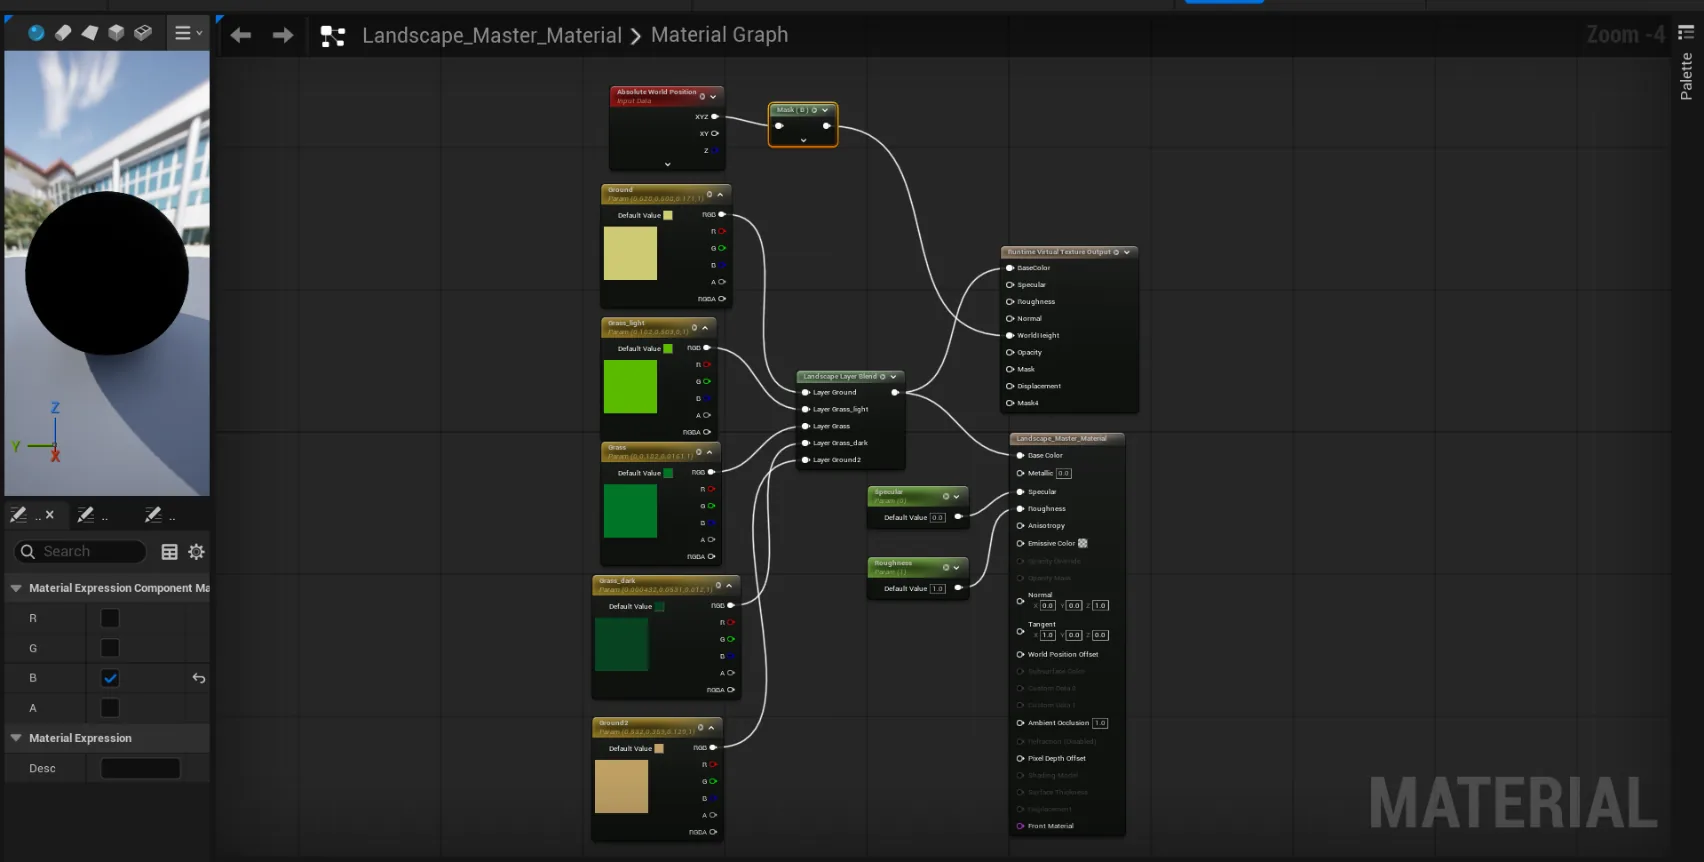This screenshot has width=1704, height=862.
Task: Reset B channel to default value
Action: click(199, 678)
